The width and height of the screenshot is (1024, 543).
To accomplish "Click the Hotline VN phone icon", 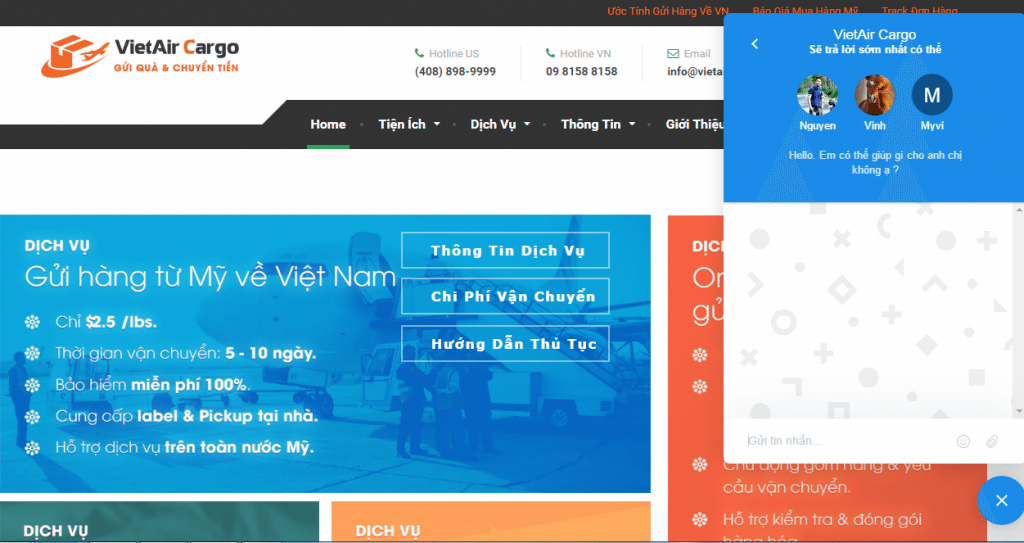I will 550,53.
